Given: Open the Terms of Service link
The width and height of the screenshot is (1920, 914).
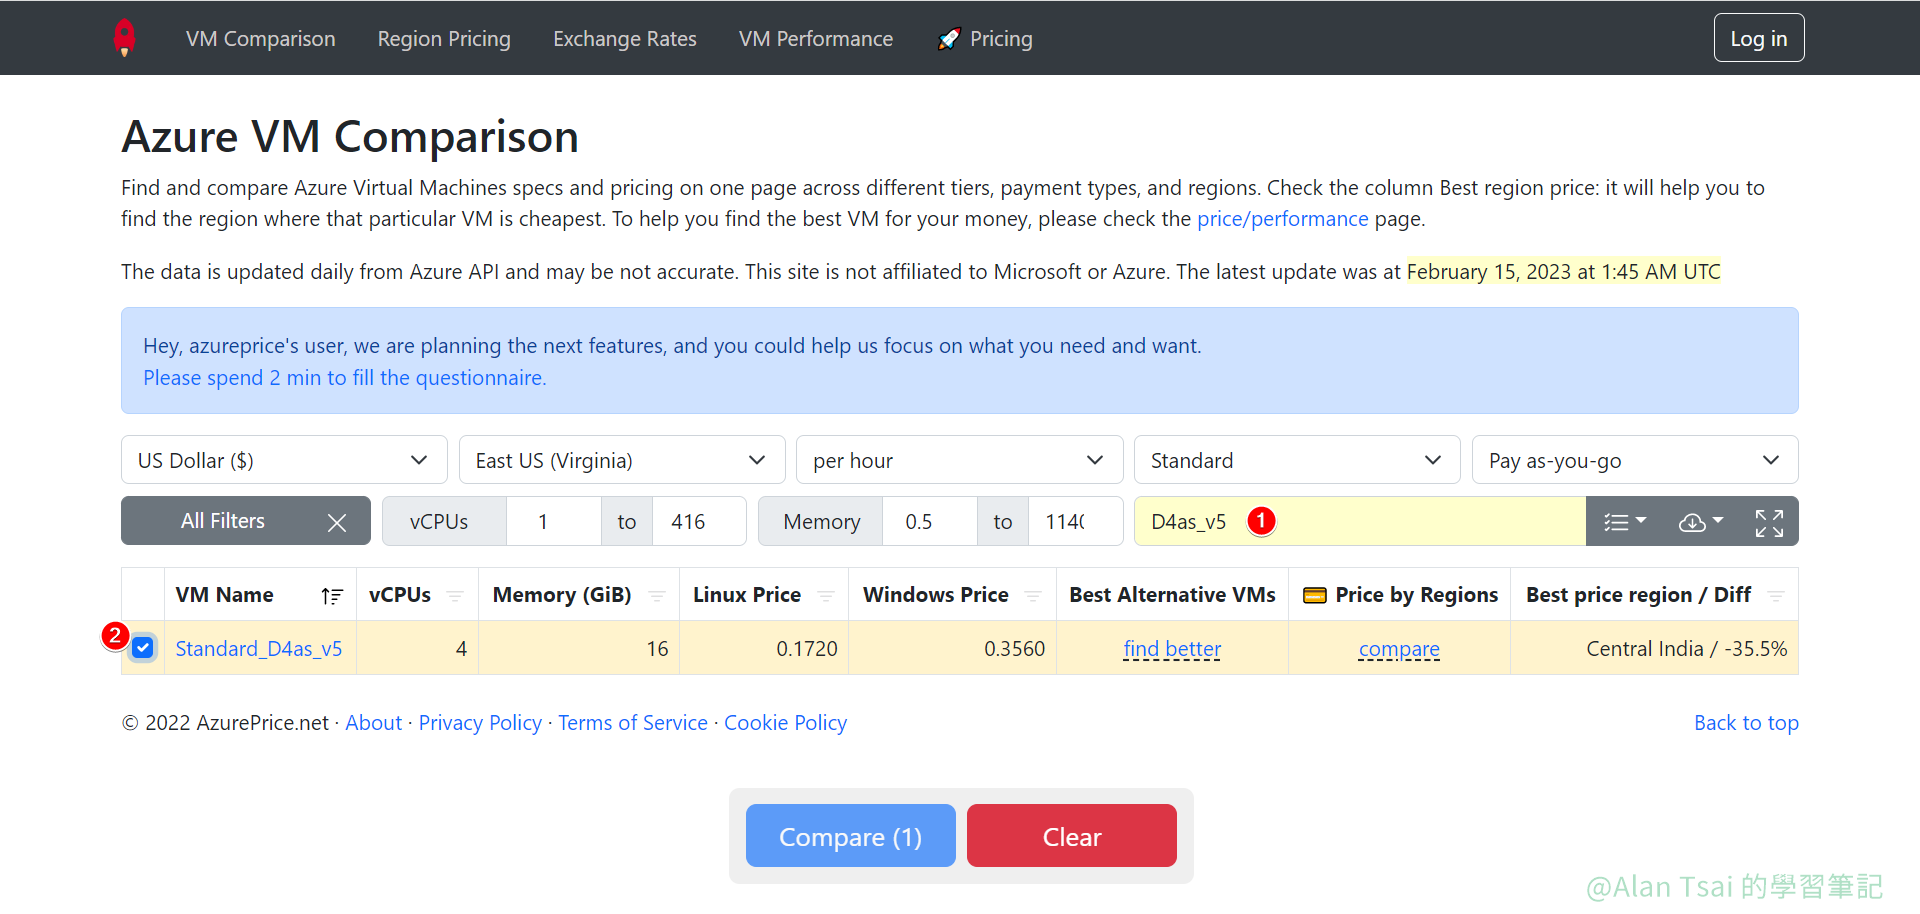Looking at the screenshot, I should pos(633,723).
